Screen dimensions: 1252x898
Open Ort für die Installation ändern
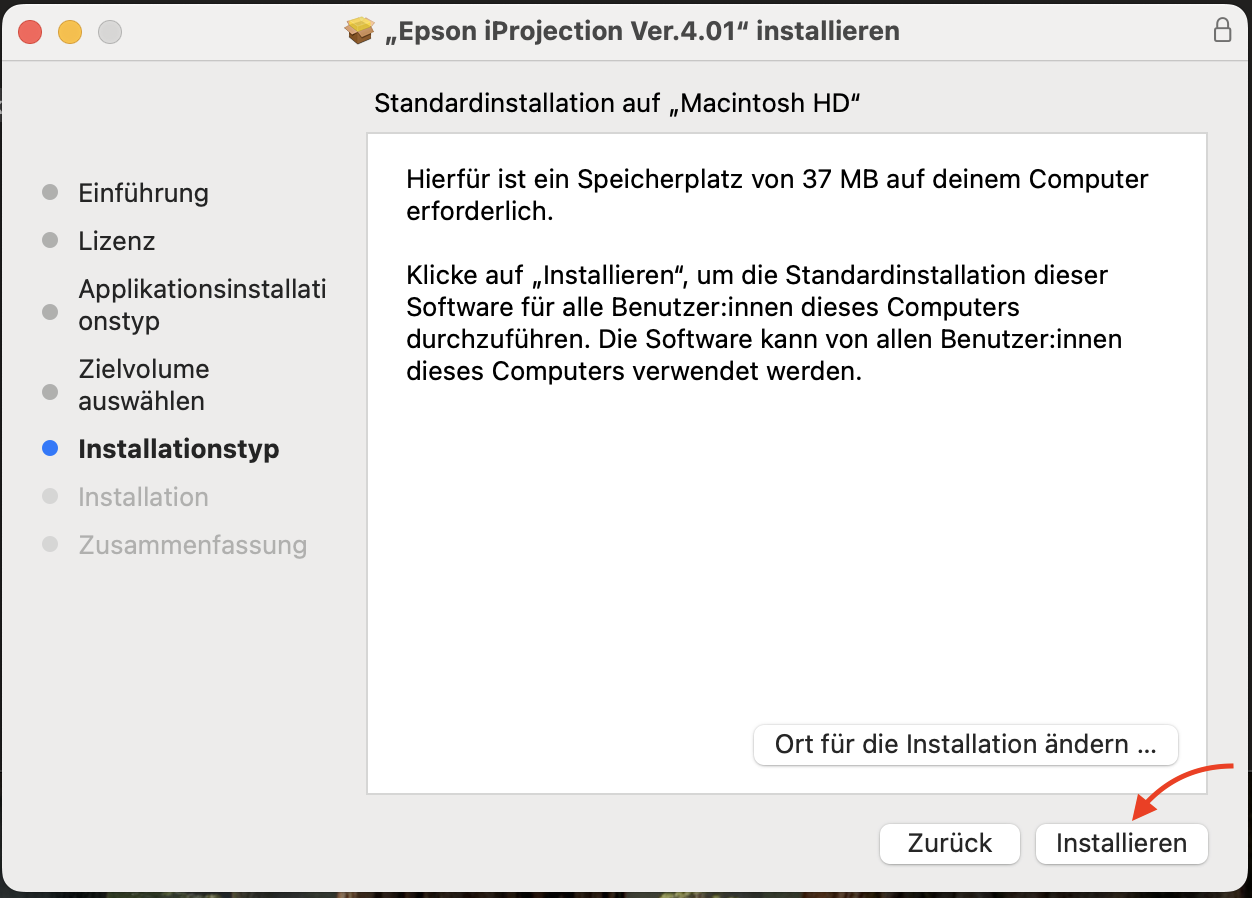(x=966, y=745)
